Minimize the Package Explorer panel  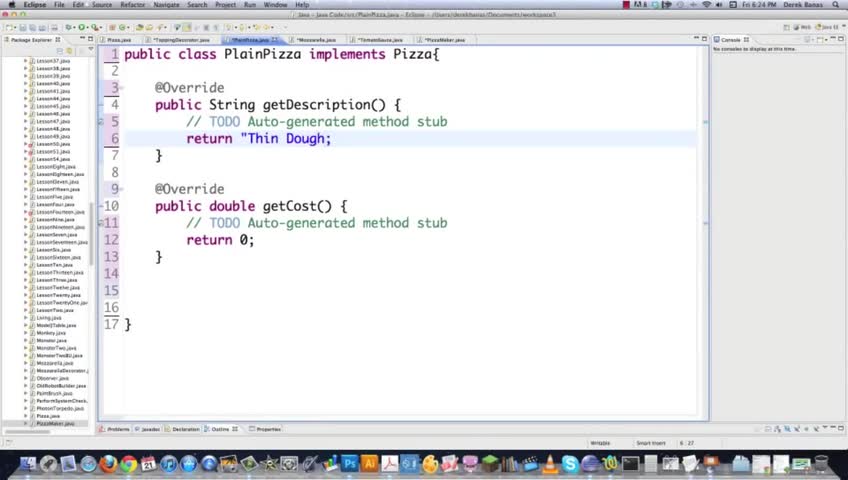[83, 39]
